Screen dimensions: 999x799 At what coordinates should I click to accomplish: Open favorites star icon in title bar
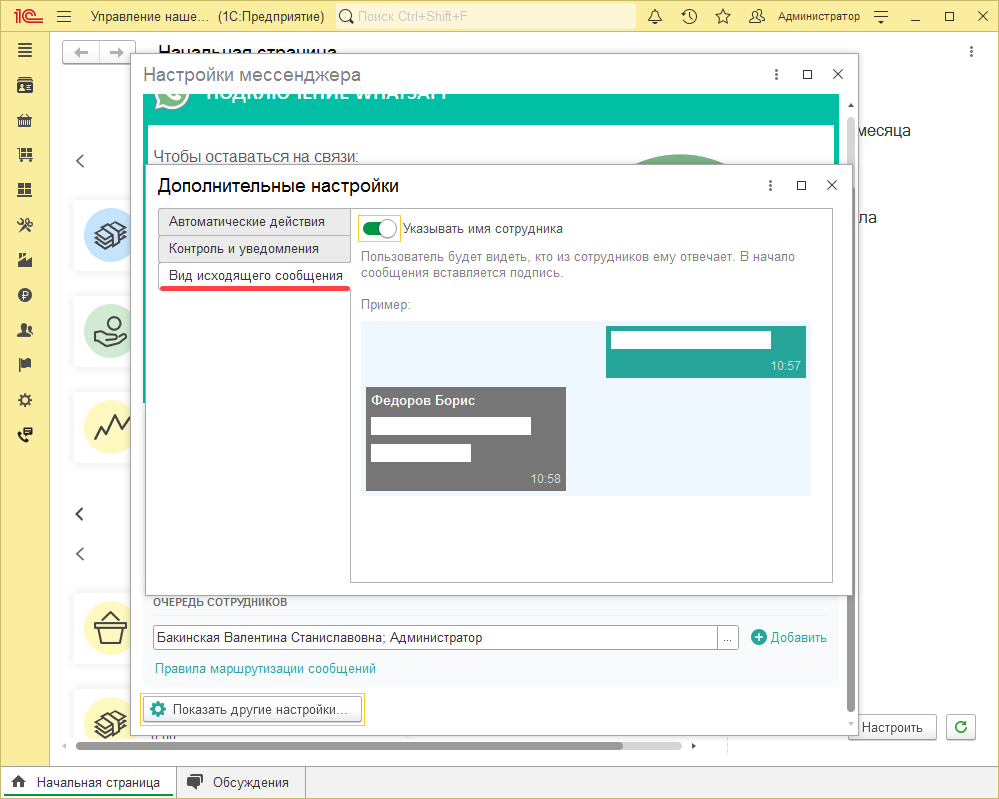pos(723,17)
